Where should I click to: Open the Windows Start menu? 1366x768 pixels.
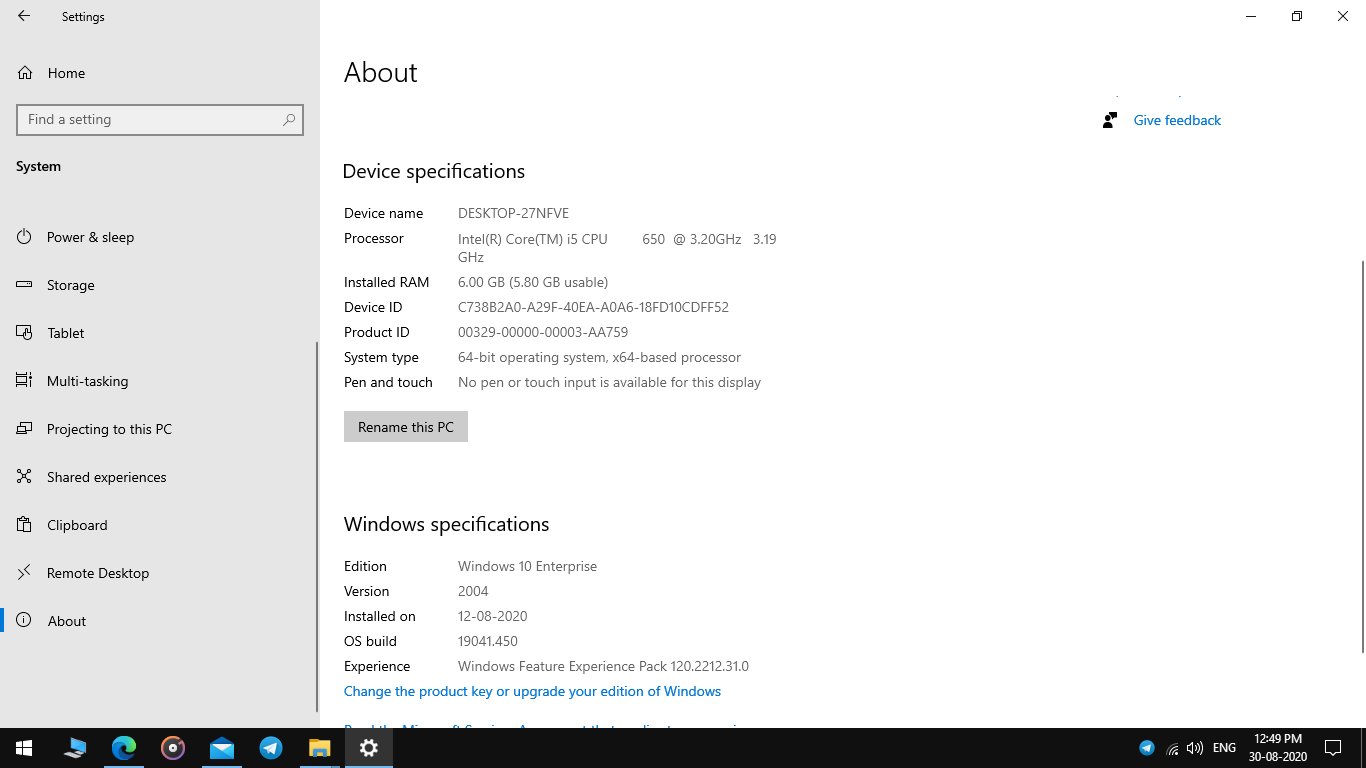(24, 748)
